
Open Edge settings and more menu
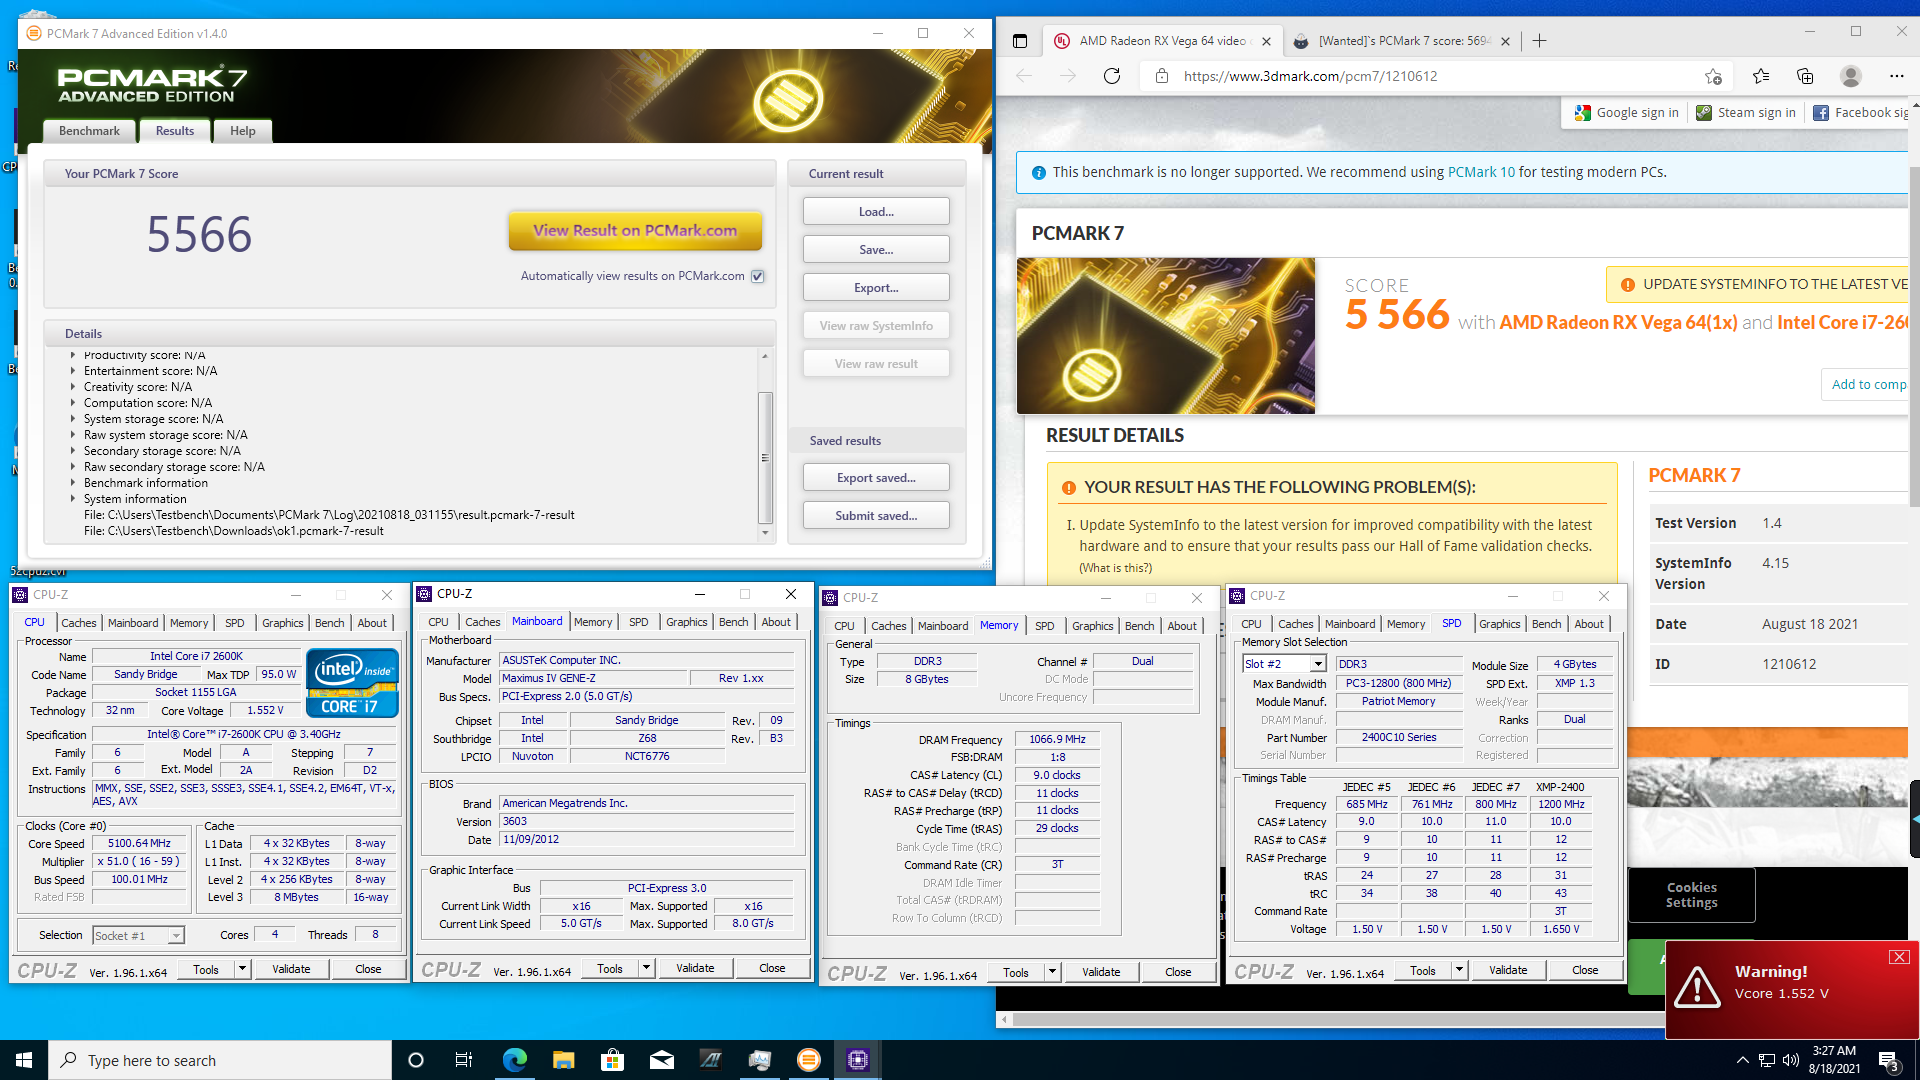pos(1896,76)
